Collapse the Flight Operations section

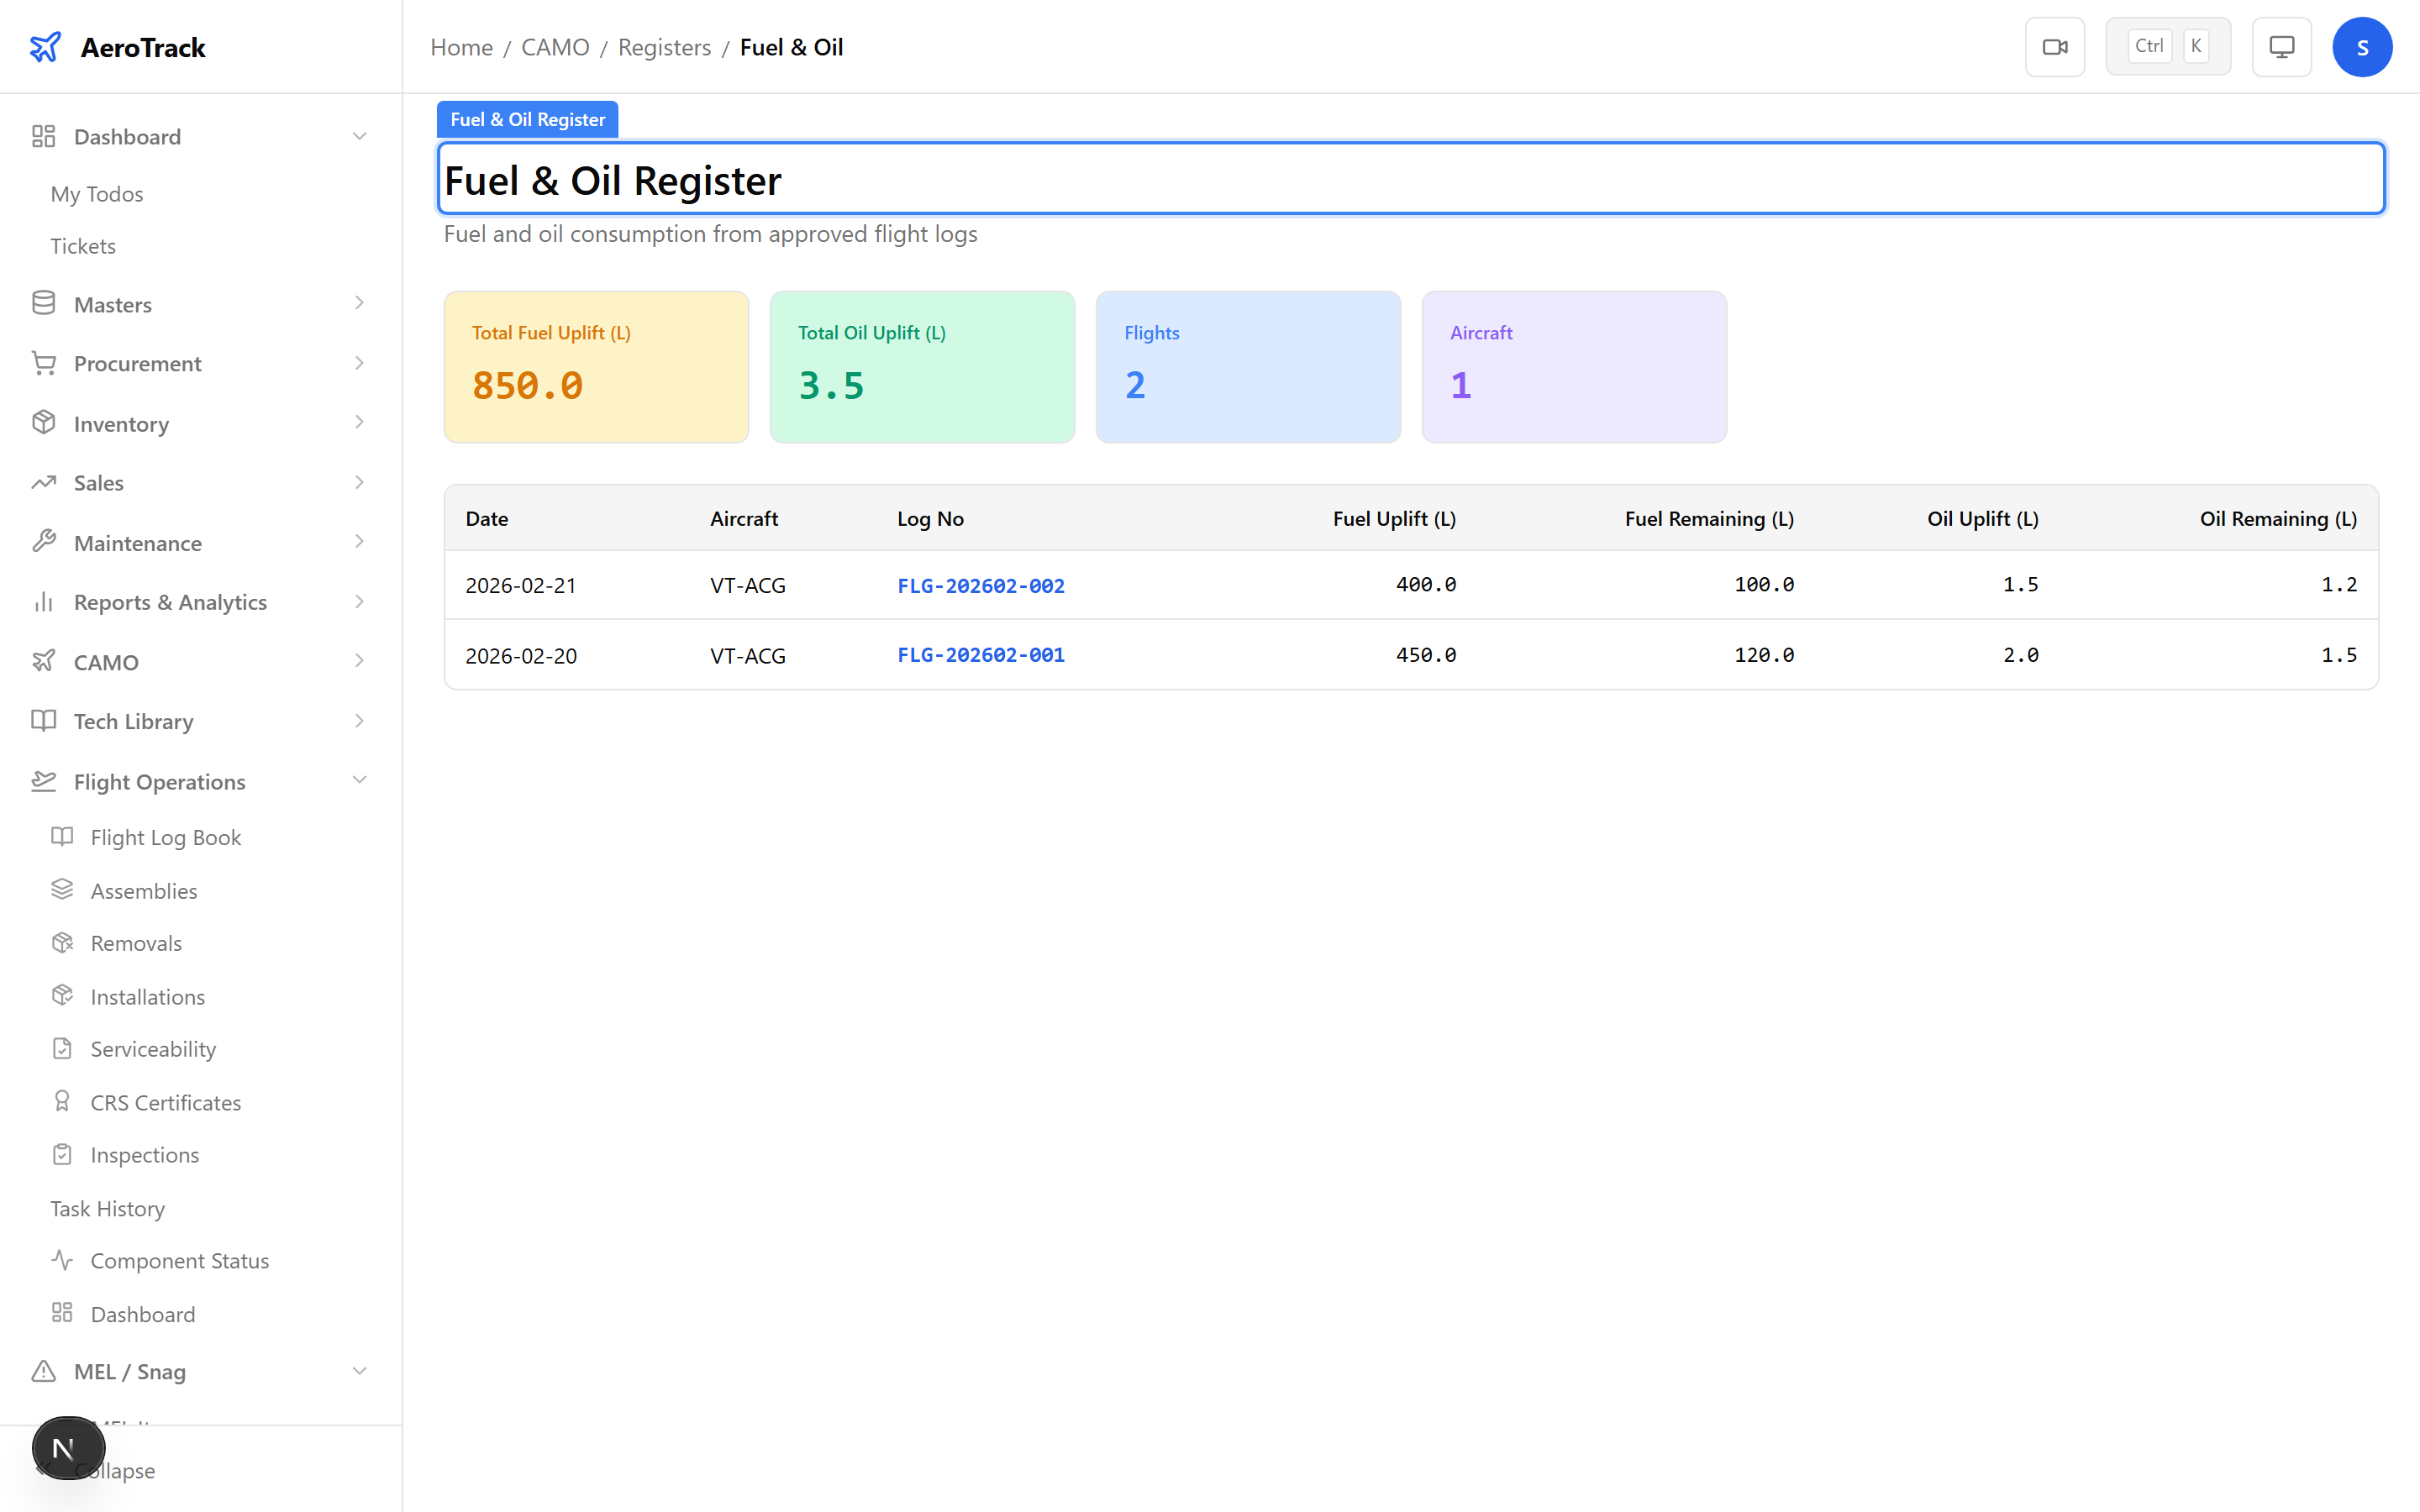tap(360, 781)
